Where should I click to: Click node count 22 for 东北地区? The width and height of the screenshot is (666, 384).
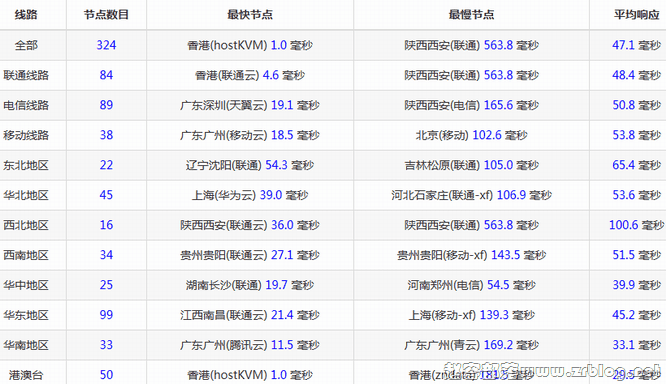(x=106, y=165)
